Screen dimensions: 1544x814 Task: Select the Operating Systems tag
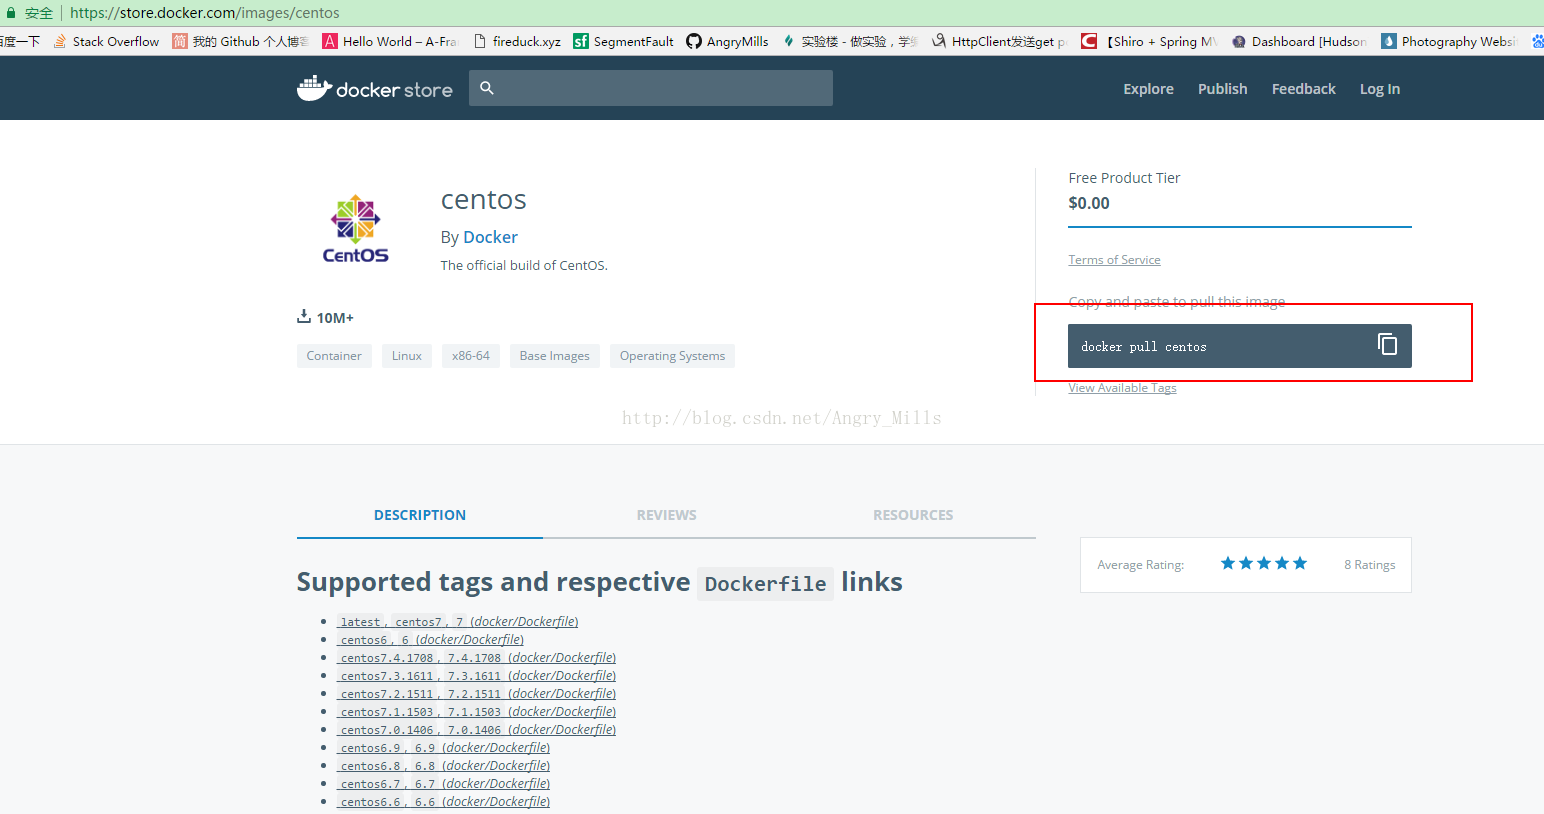pyautogui.click(x=672, y=356)
